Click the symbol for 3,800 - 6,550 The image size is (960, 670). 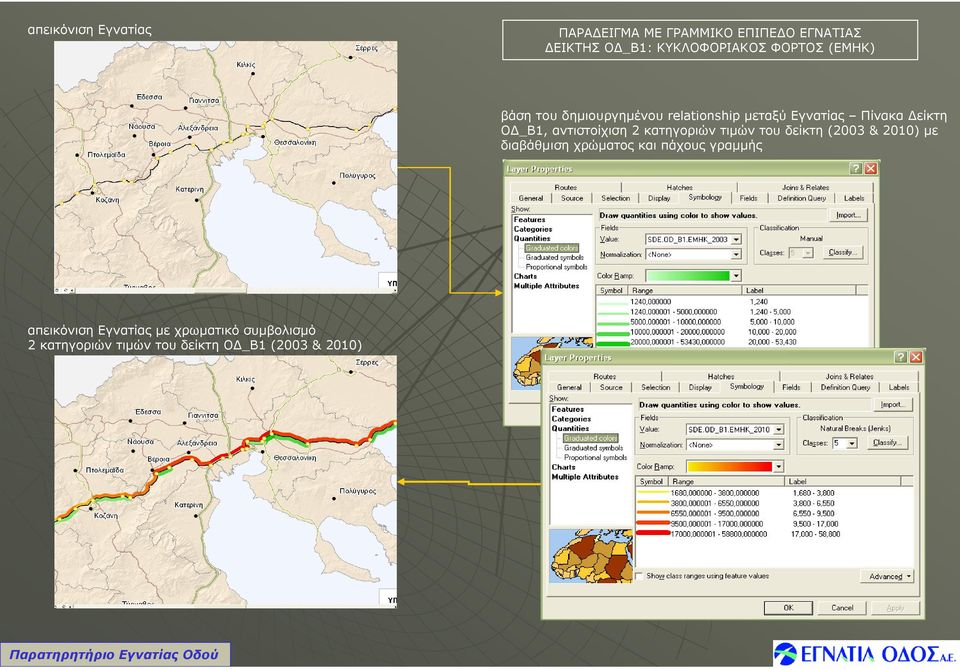[653, 503]
